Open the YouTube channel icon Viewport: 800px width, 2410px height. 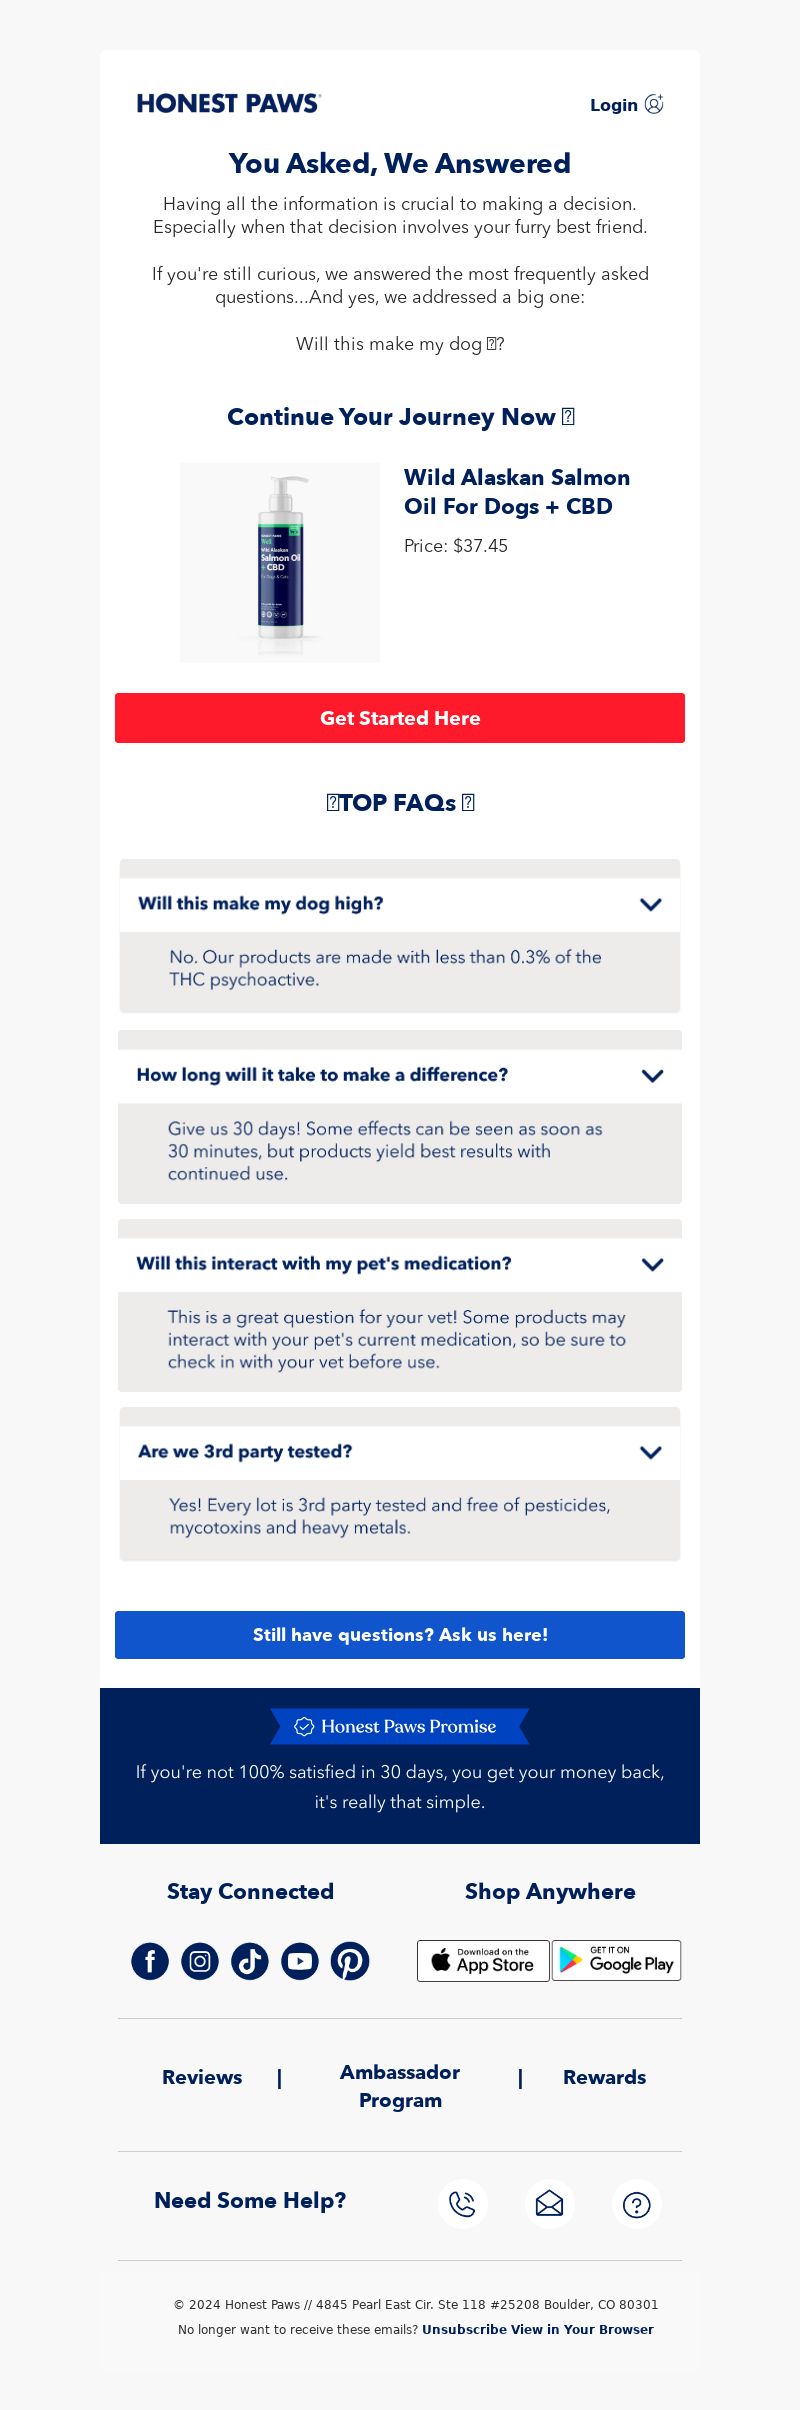300,1961
